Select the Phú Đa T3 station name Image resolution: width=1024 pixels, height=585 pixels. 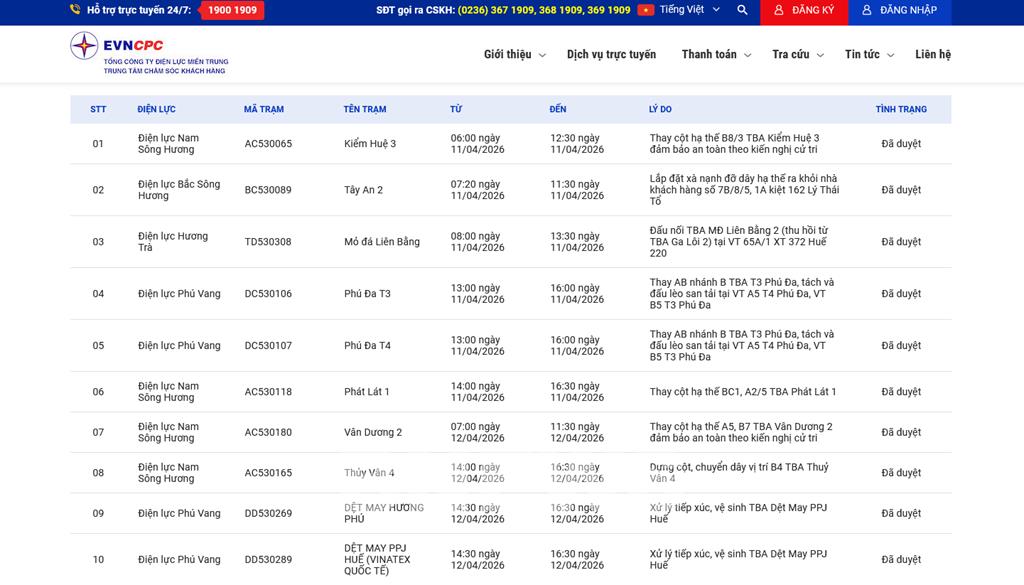point(367,294)
